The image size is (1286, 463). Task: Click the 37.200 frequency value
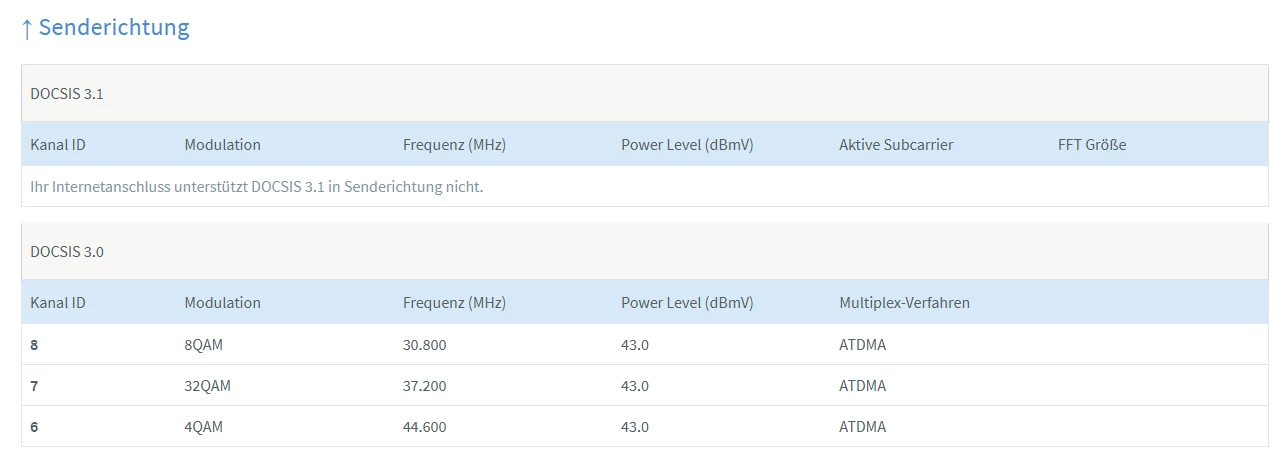click(x=425, y=386)
